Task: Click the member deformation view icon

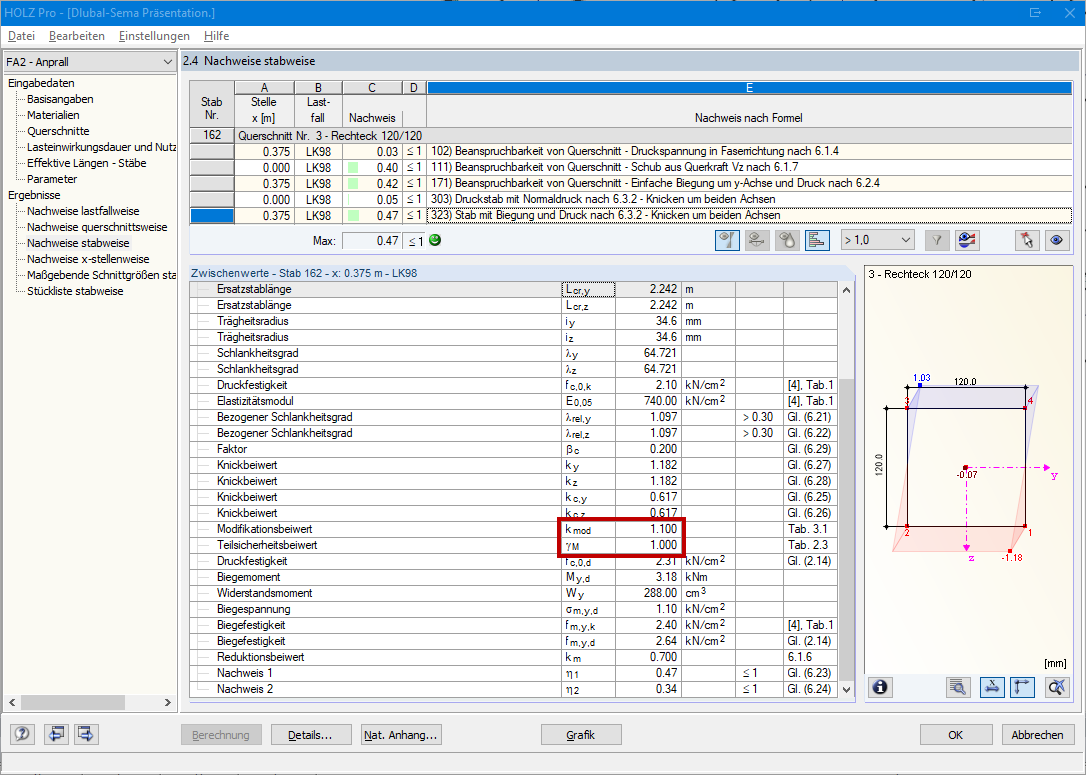Action: (757, 240)
